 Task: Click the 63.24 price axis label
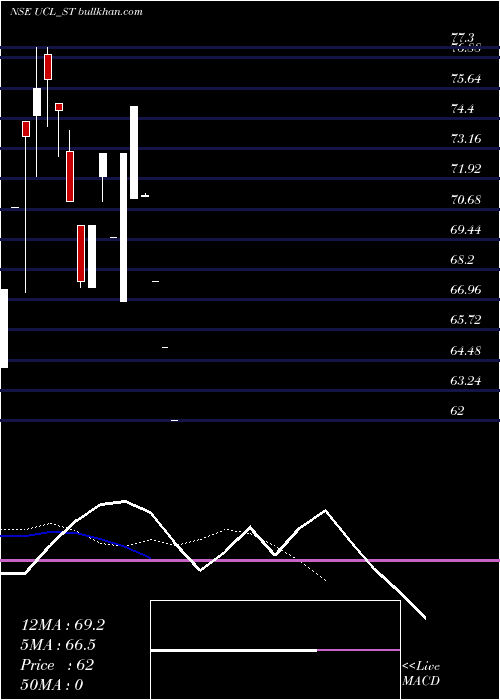[x=466, y=381]
